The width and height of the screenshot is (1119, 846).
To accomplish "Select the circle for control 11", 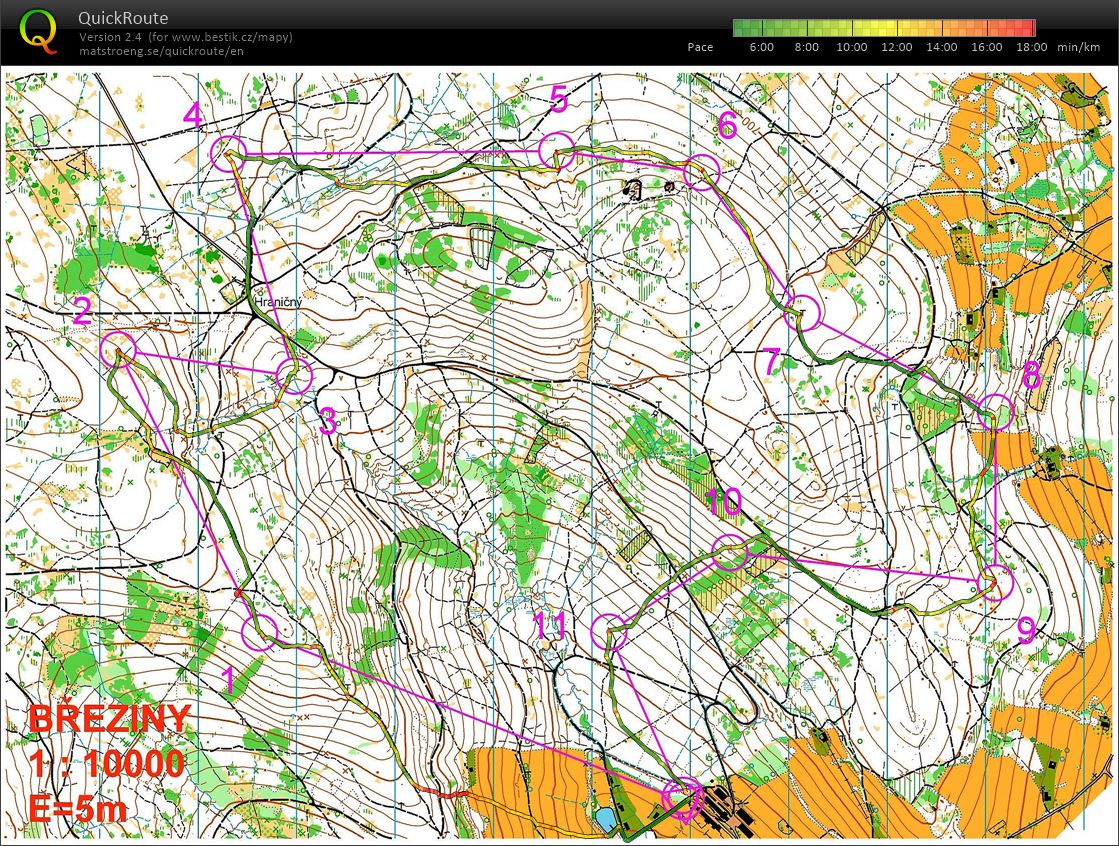I will pos(609,633).
